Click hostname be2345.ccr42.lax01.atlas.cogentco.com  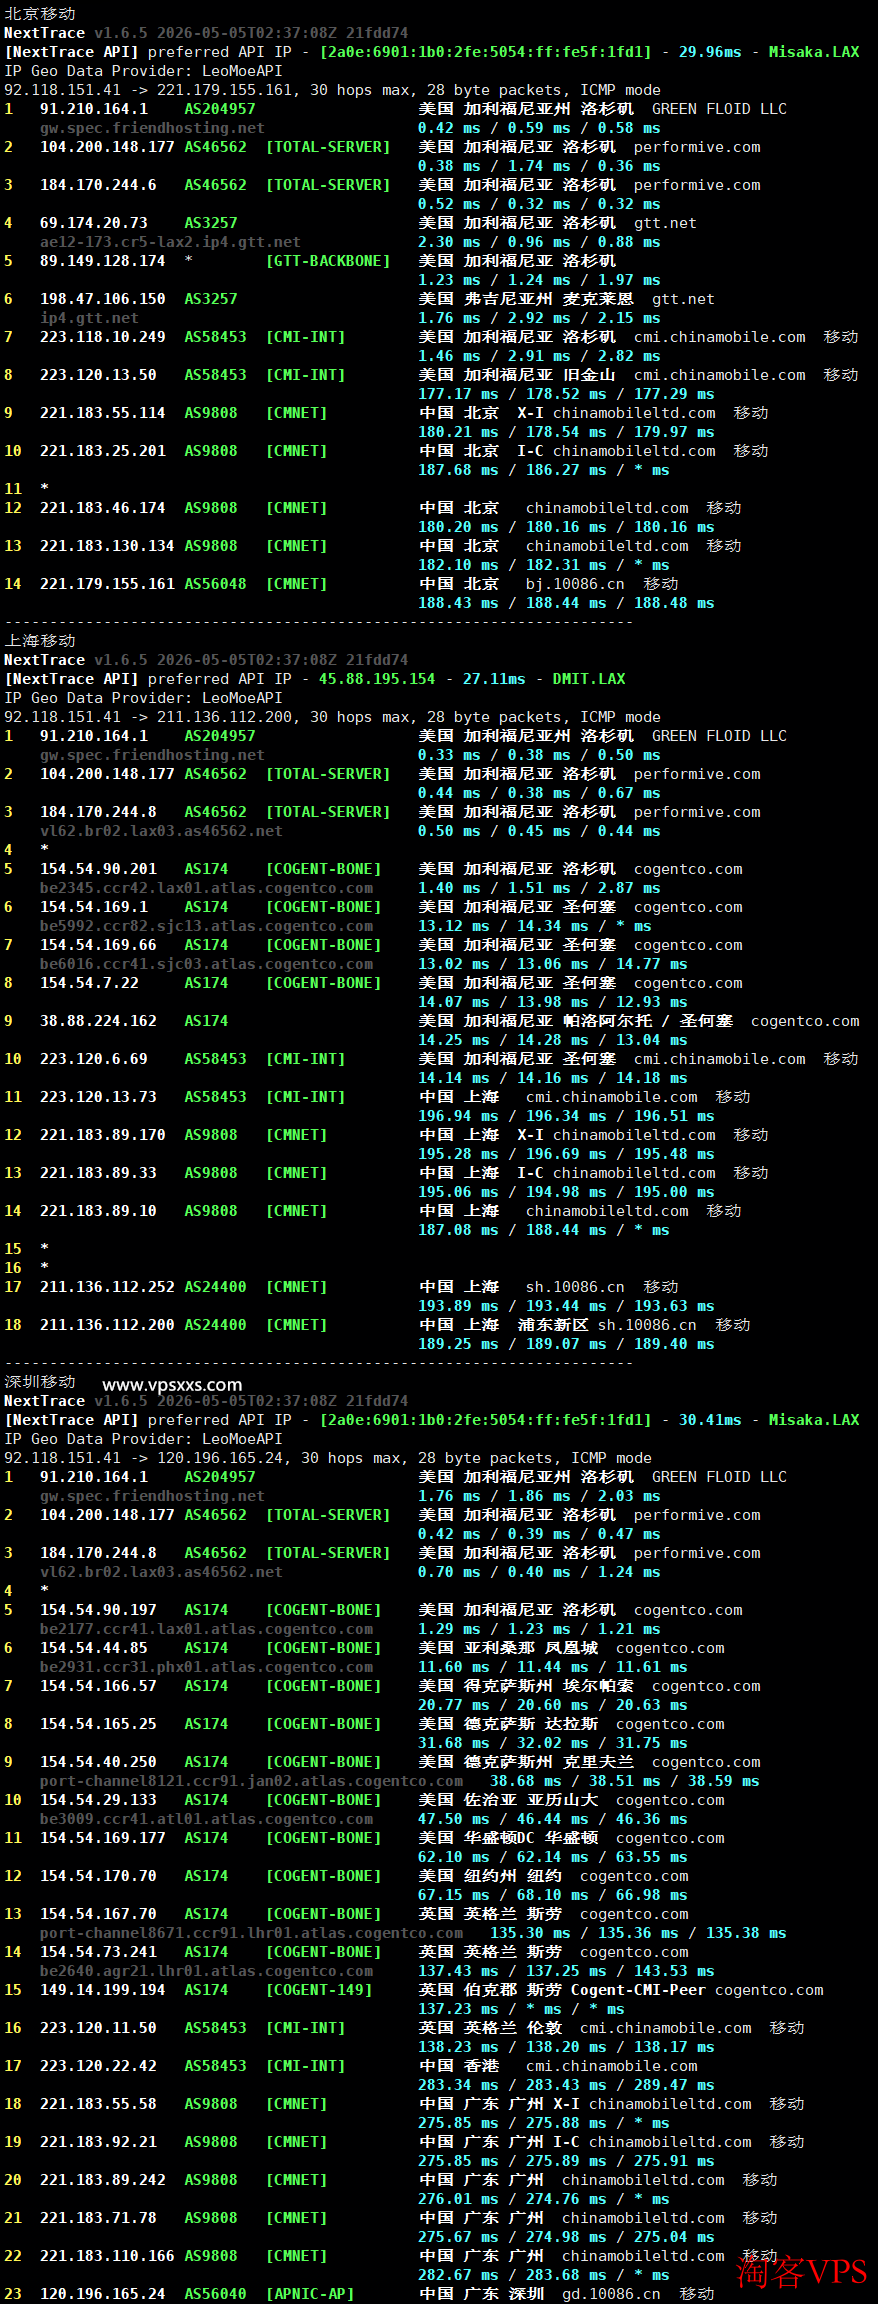pos(206,888)
